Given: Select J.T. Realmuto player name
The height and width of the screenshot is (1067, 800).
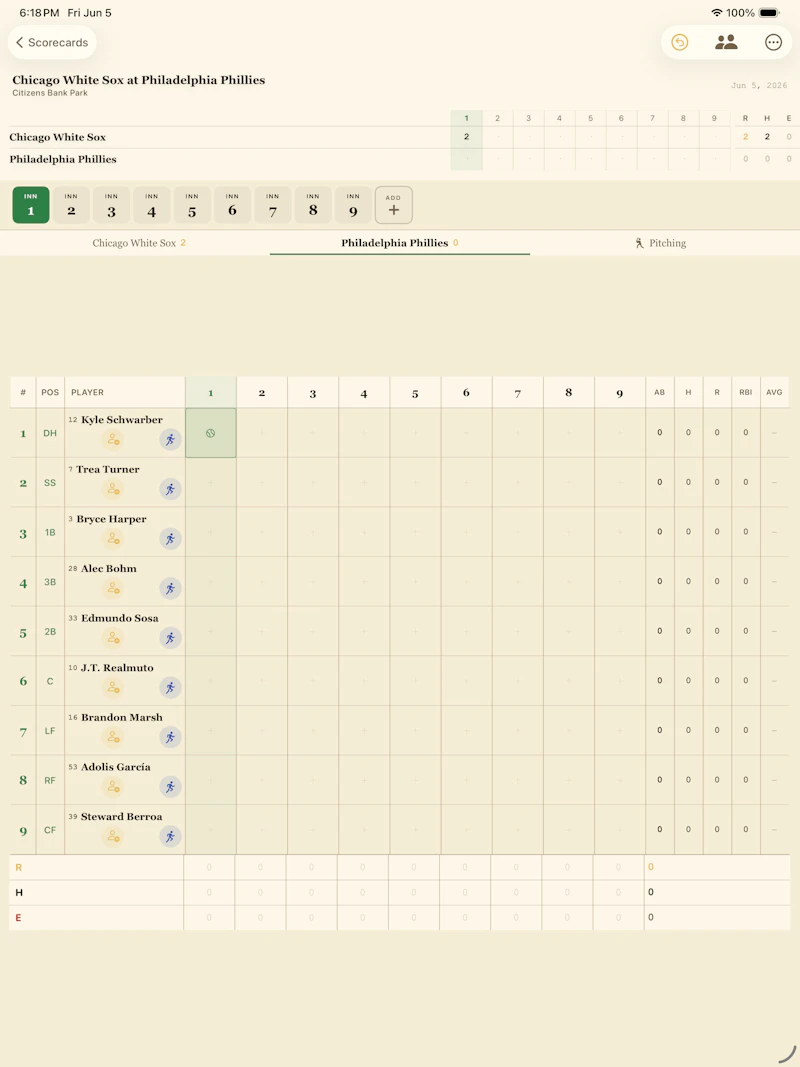Looking at the screenshot, I should click(117, 668).
